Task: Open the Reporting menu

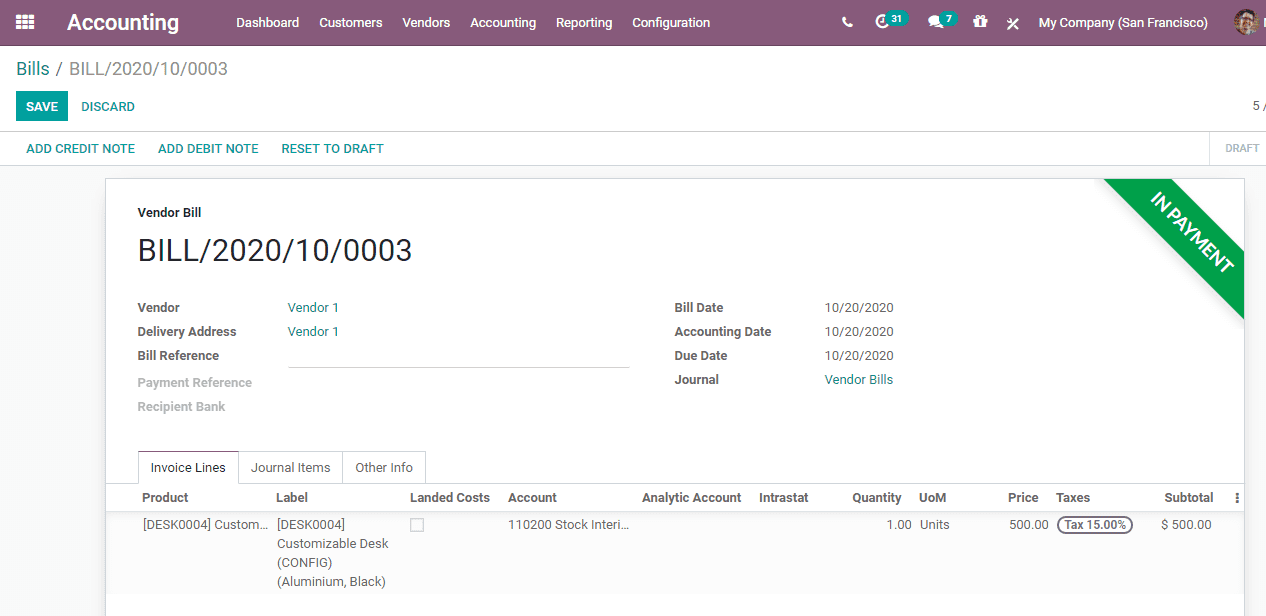Action: point(584,22)
